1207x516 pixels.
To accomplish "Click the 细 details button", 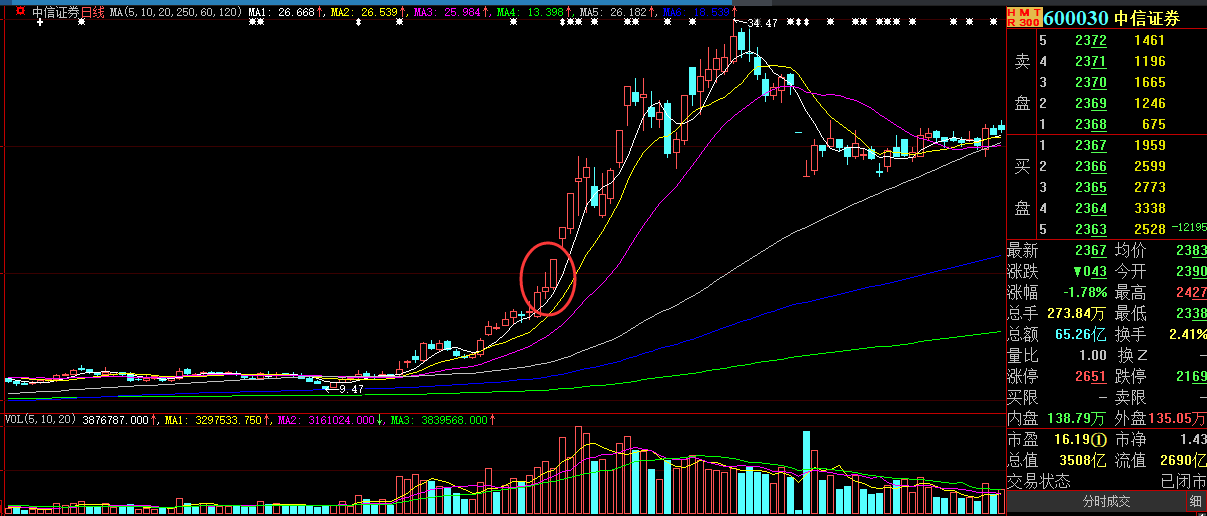I will click(1196, 501).
